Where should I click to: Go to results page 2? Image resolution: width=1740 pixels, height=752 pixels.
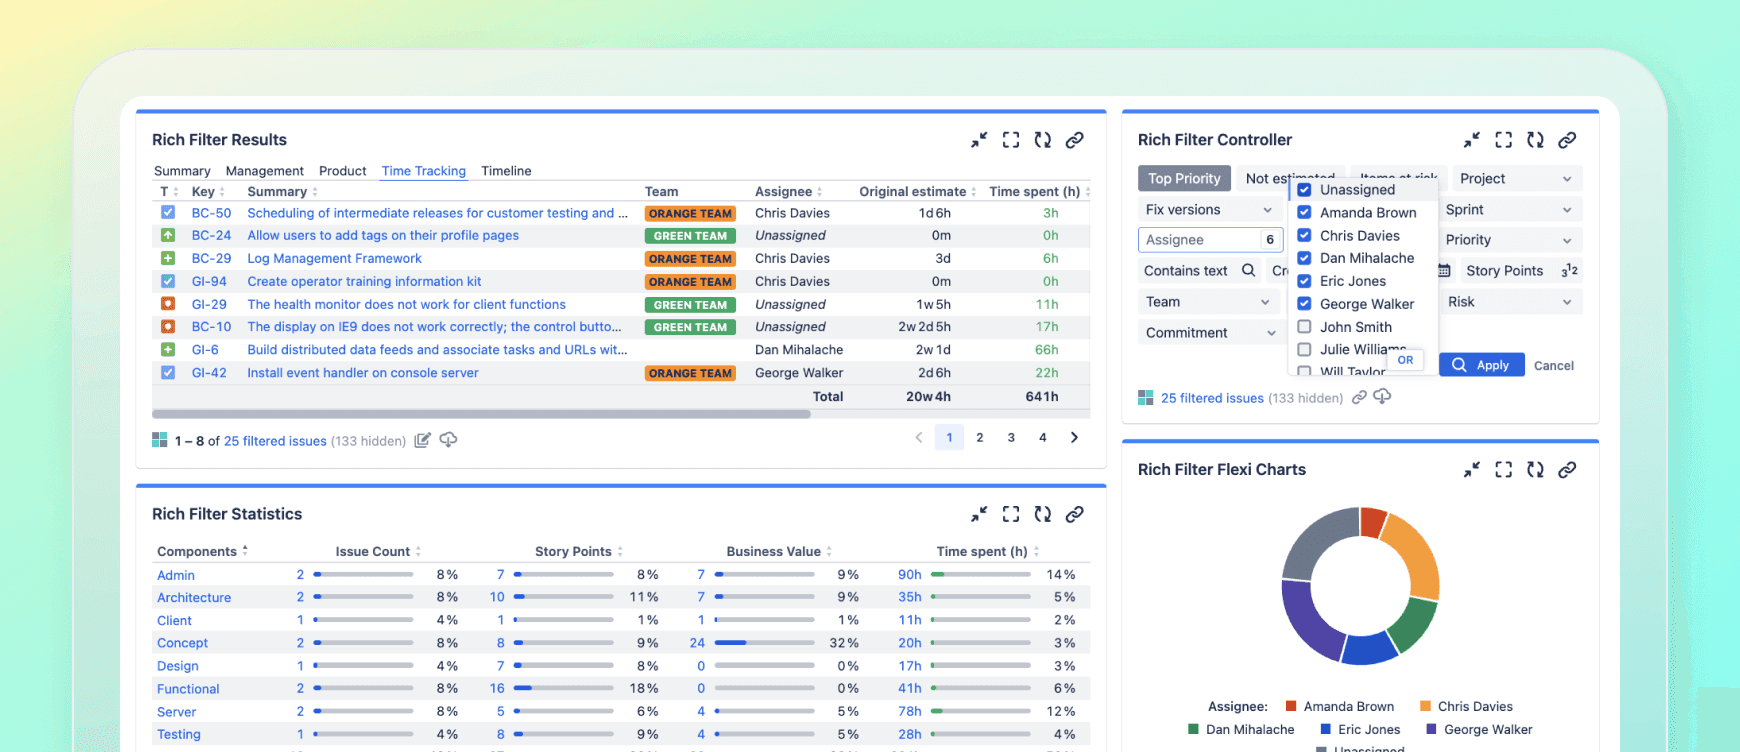980,437
